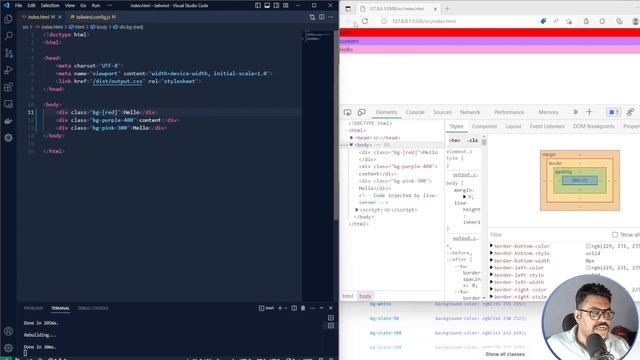Select the TERMINAL panel tab
The image size is (640, 360).
(x=60, y=308)
